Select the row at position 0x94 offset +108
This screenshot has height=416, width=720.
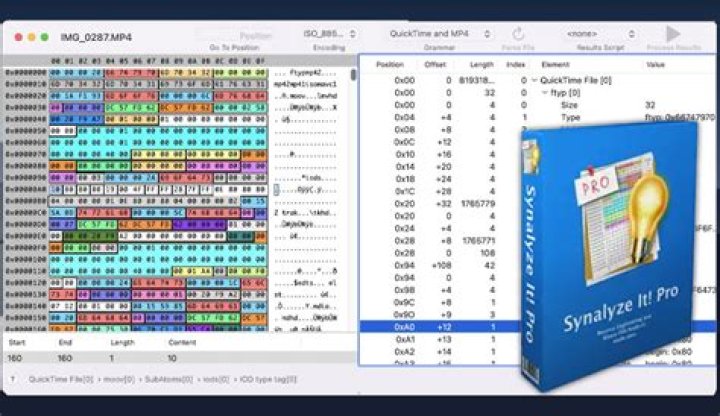point(441,265)
